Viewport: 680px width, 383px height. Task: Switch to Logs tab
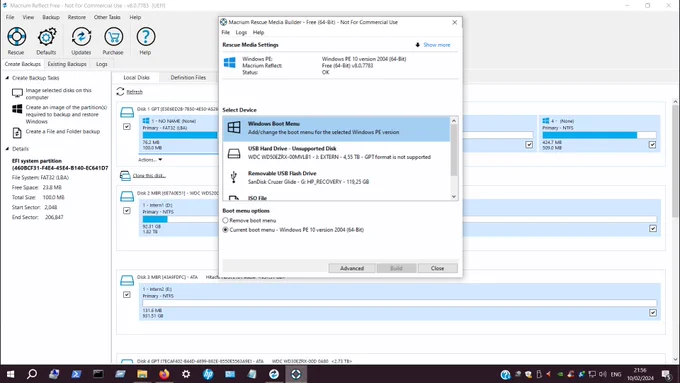click(102, 64)
